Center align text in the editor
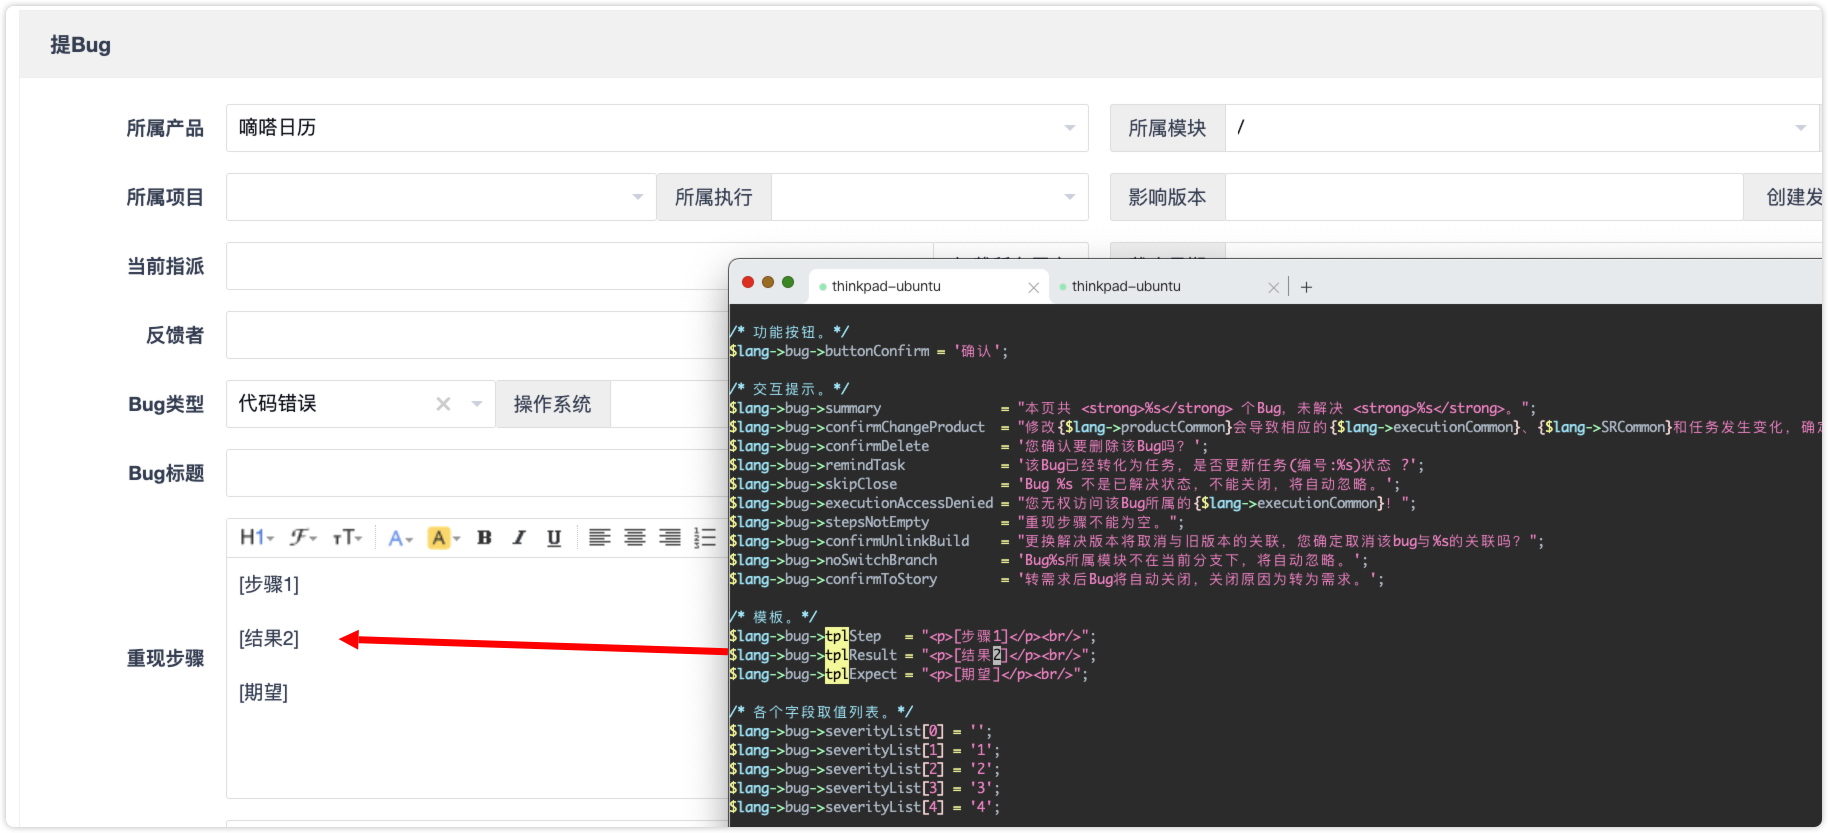This screenshot has height=833, width=1828. [634, 538]
